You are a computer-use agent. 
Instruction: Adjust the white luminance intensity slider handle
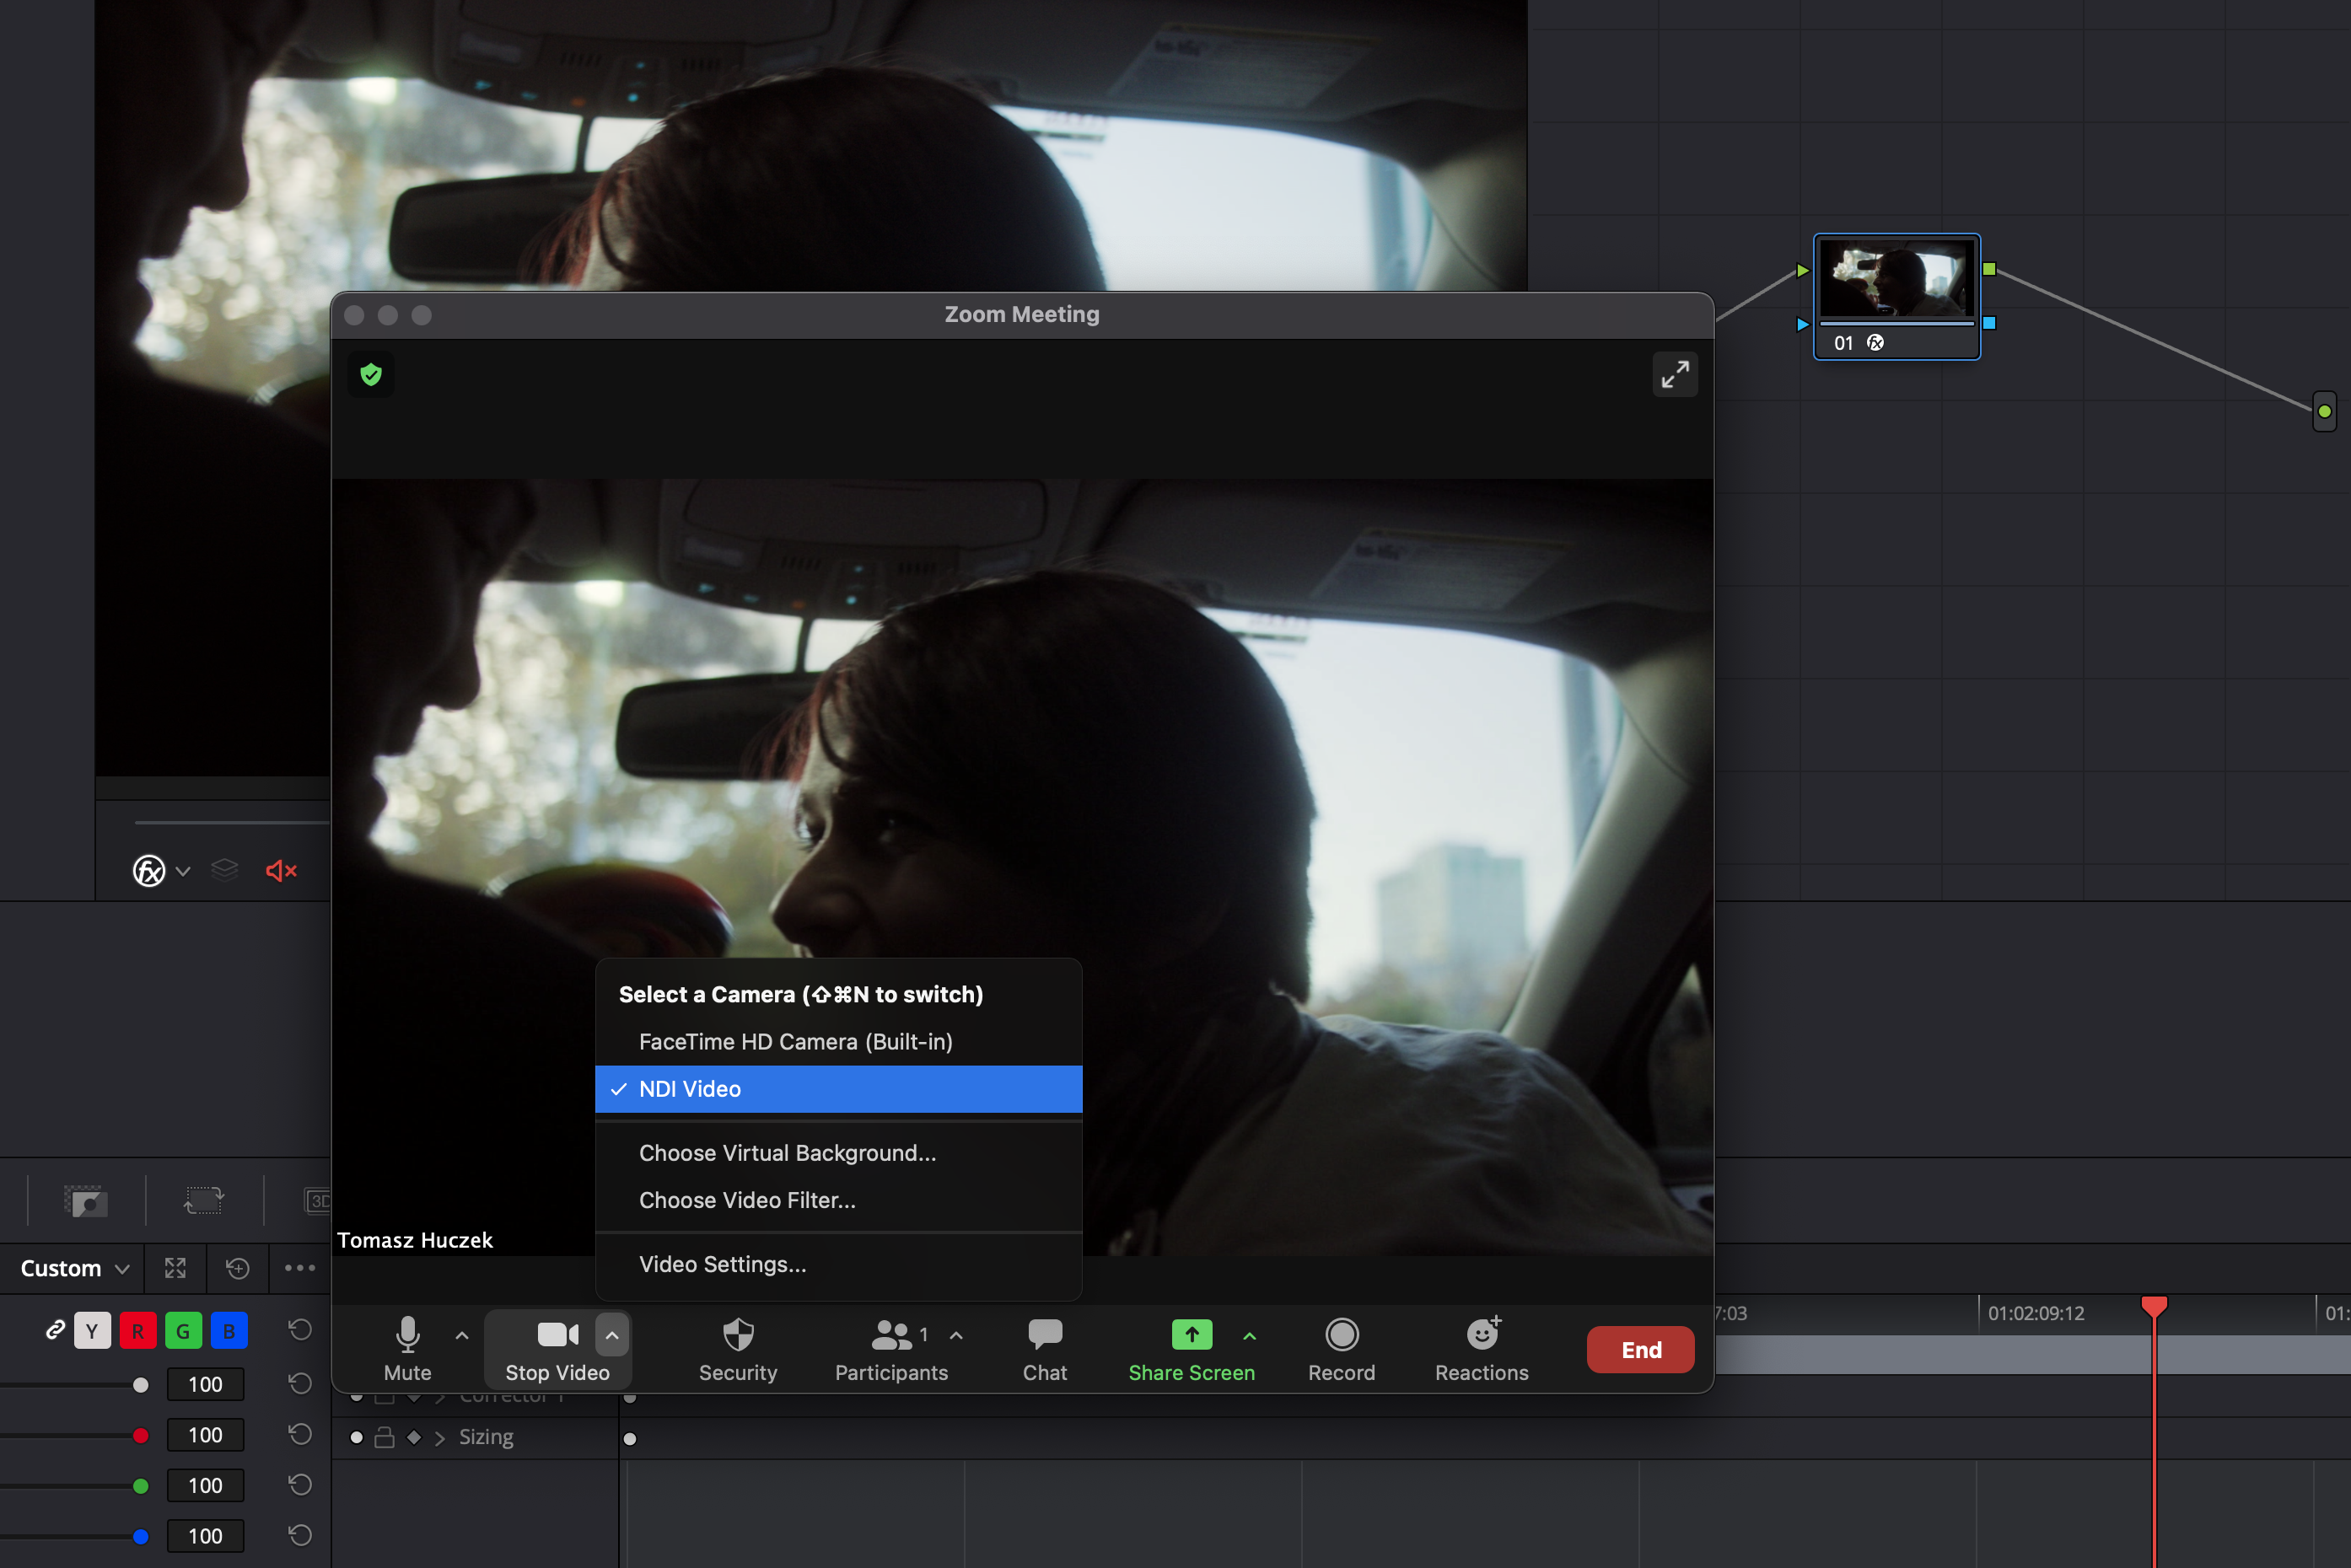pyautogui.click(x=141, y=1385)
